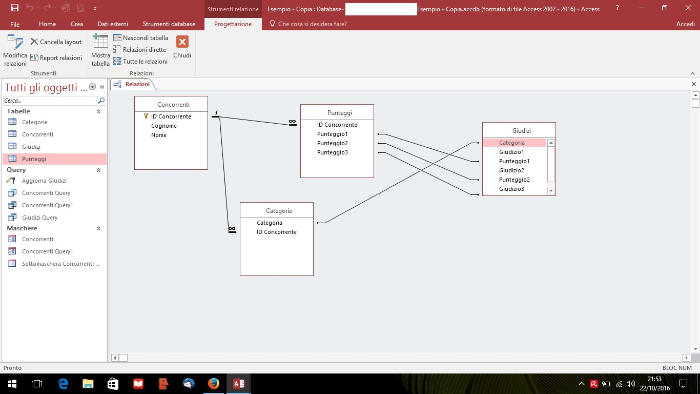Open the Strumenti database tab
Image resolution: width=700 pixels, height=394 pixels.
click(x=169, y=24)
